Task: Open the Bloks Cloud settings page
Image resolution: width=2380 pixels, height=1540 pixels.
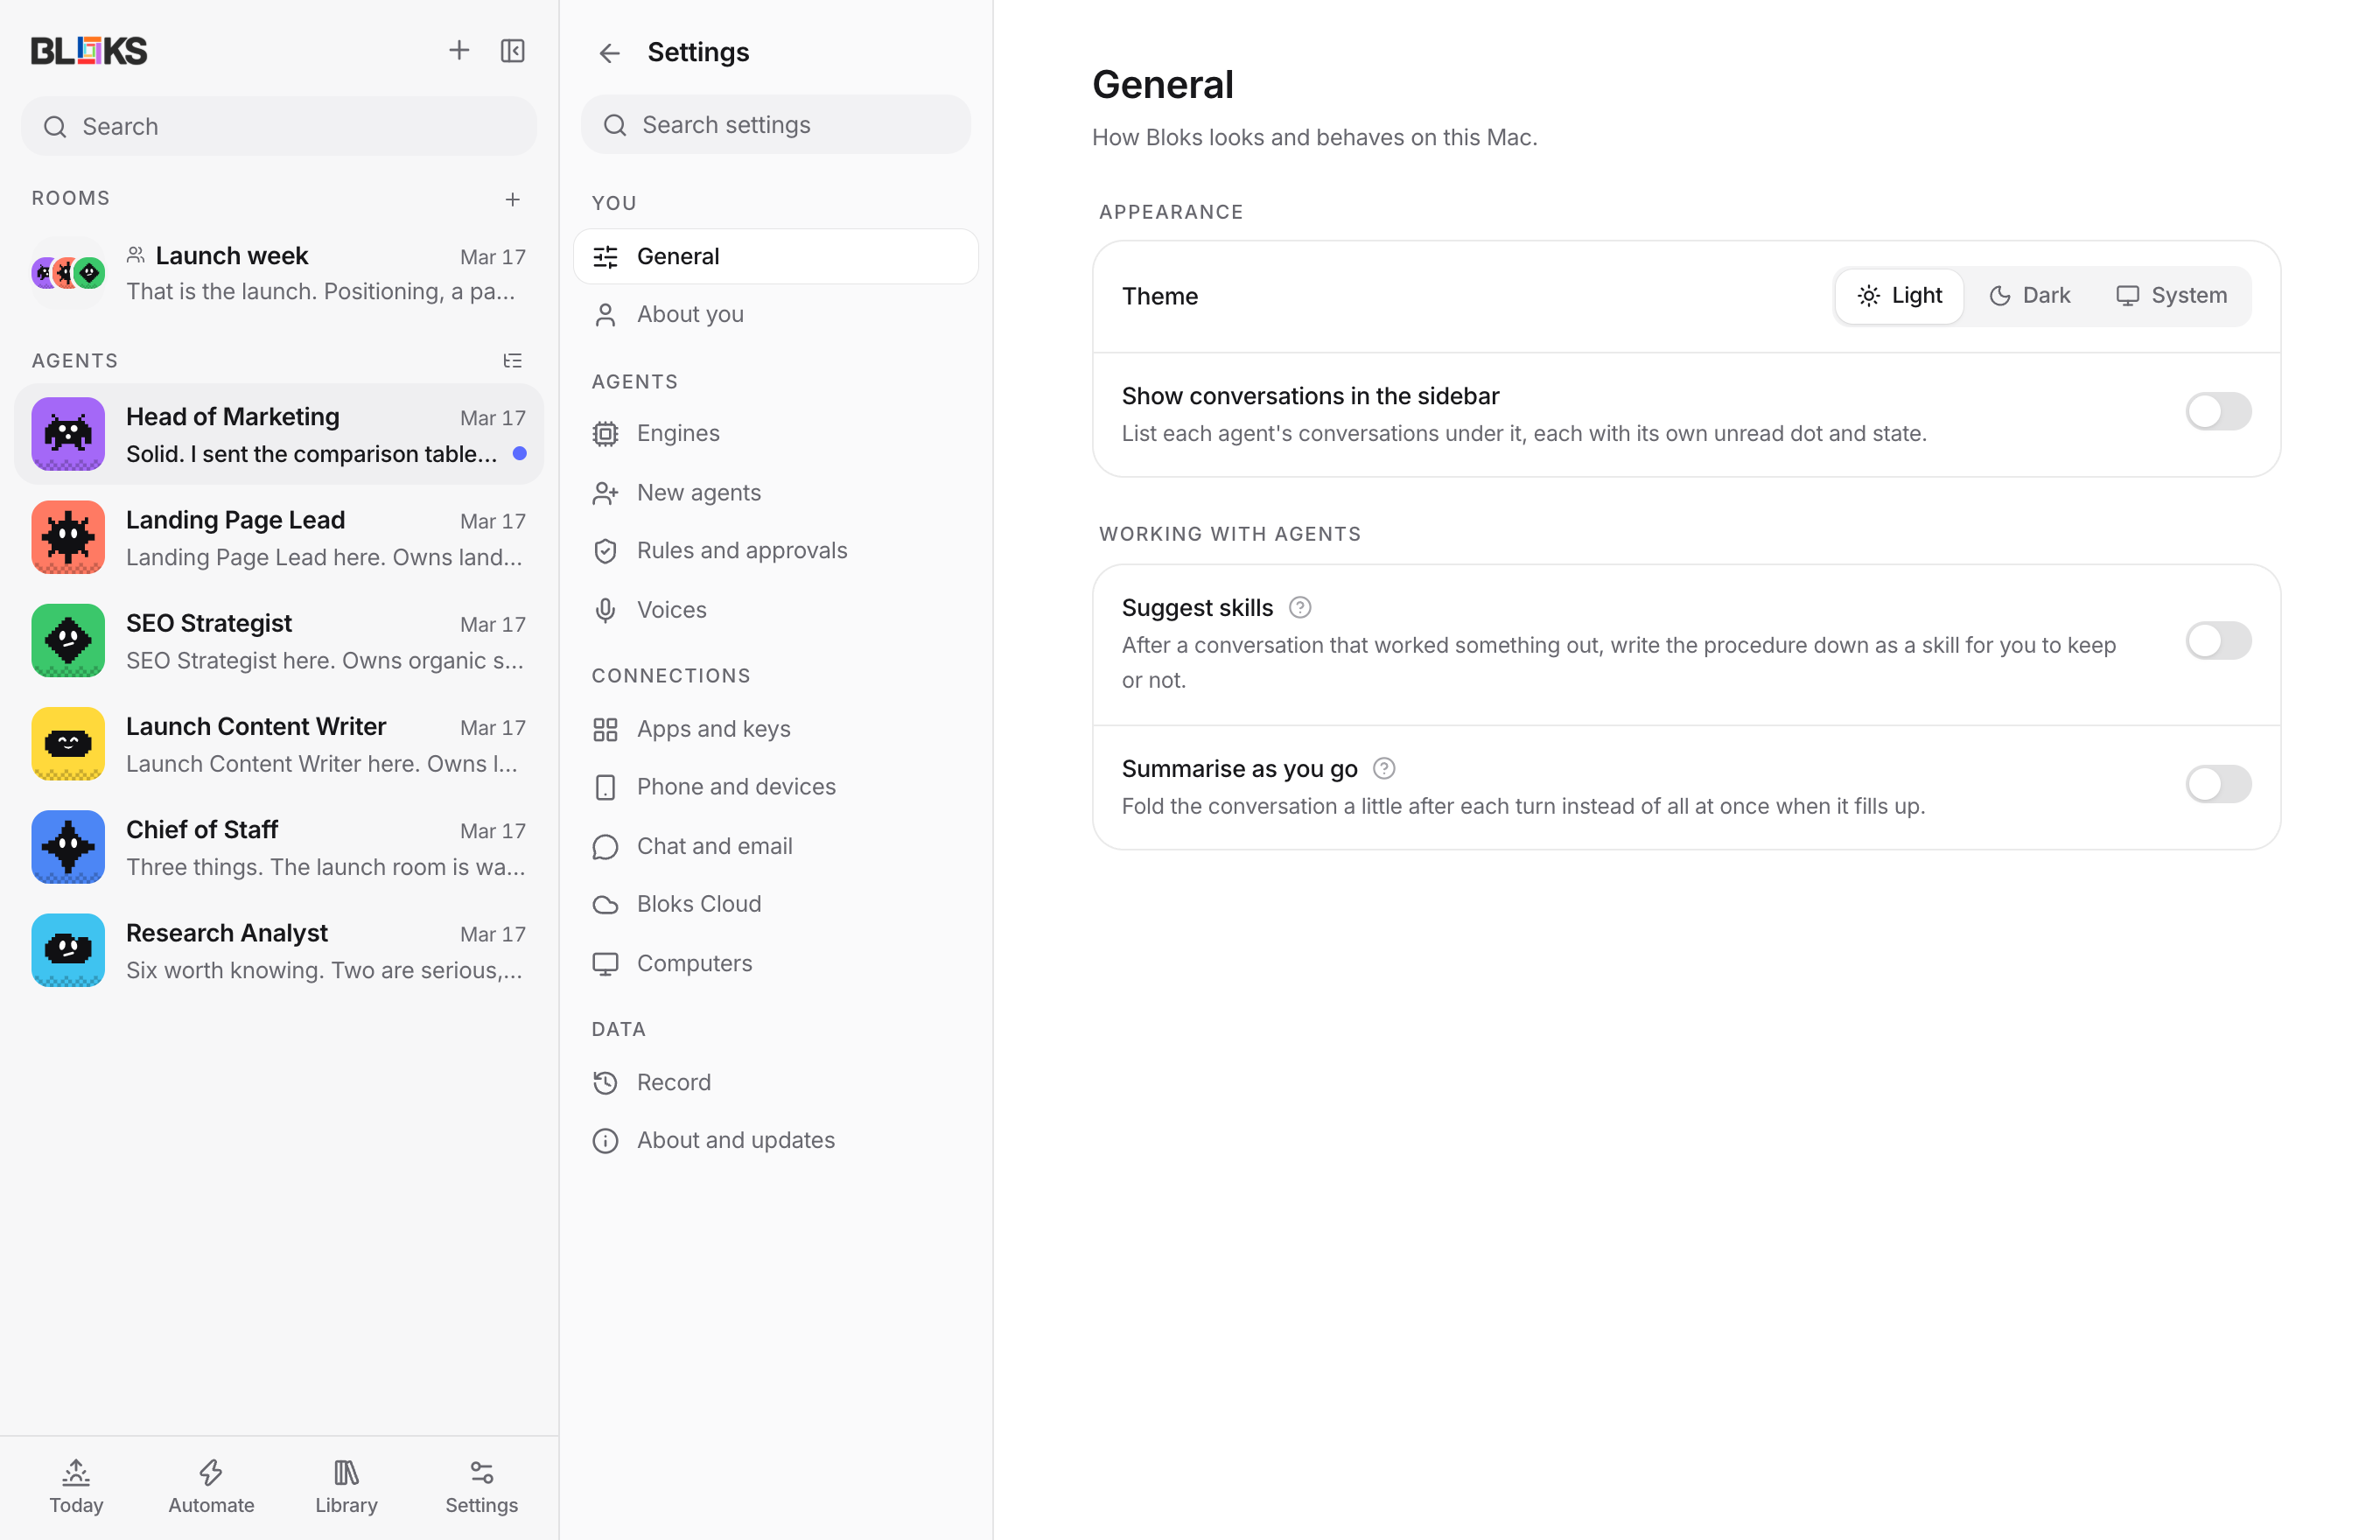Action: [776, 904]
